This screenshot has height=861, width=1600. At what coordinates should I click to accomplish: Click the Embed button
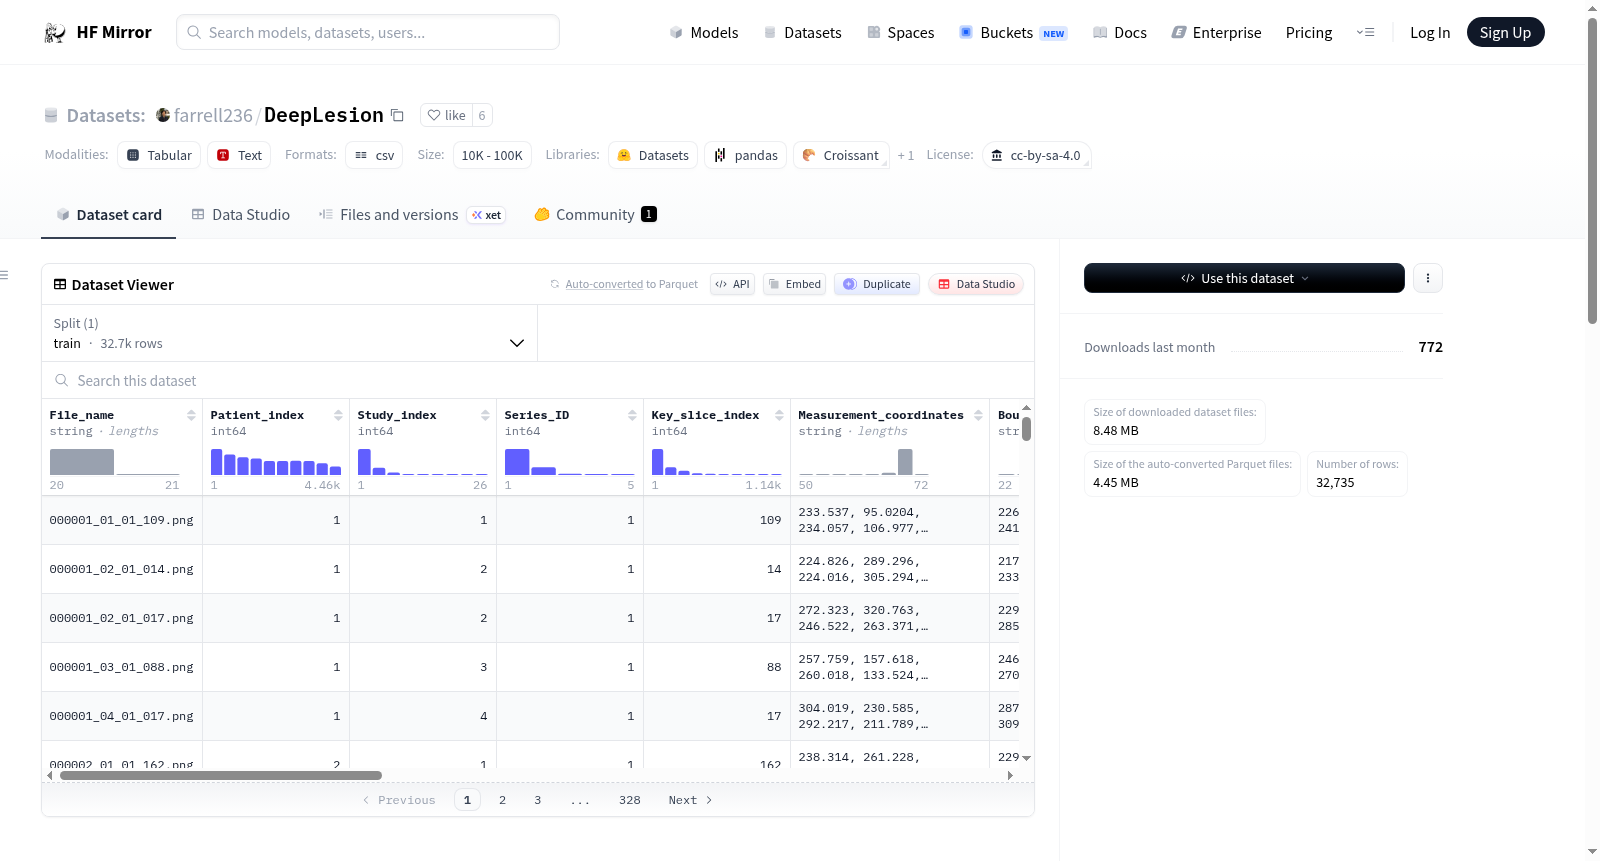tap(795, 284)
